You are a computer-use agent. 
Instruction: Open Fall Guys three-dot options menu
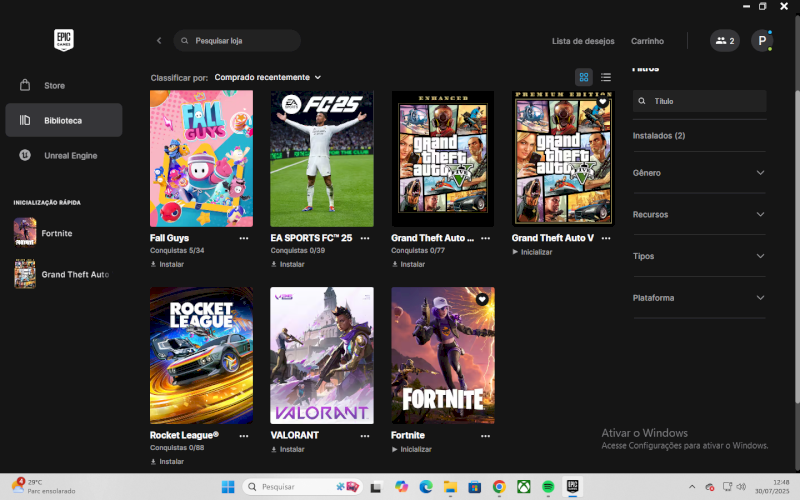coord(244,239)
